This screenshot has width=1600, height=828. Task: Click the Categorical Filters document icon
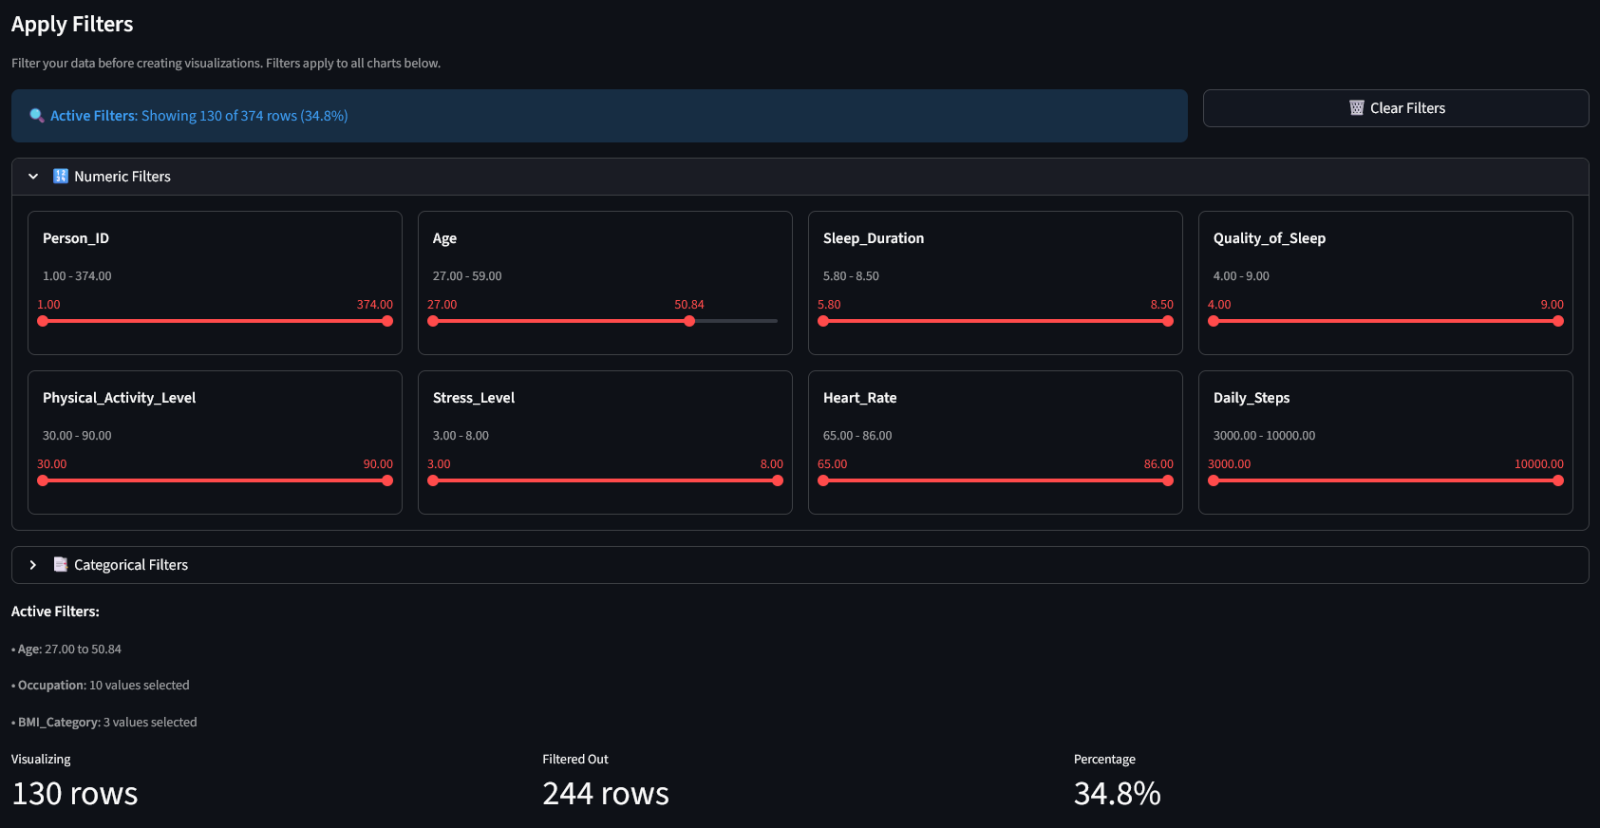pyautogui.click(x=61, y=565)
